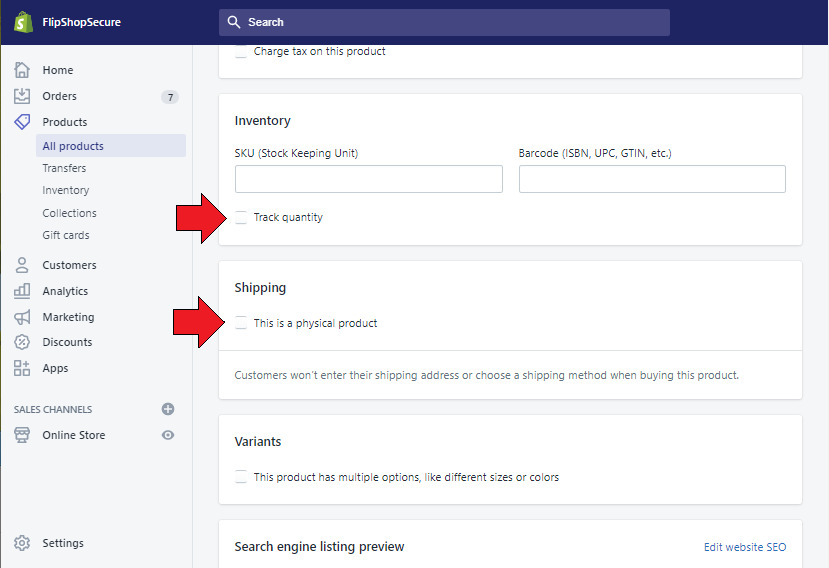Tick the multiple options variants checkbox
This screenshot has width=829, height=568.
241,477
